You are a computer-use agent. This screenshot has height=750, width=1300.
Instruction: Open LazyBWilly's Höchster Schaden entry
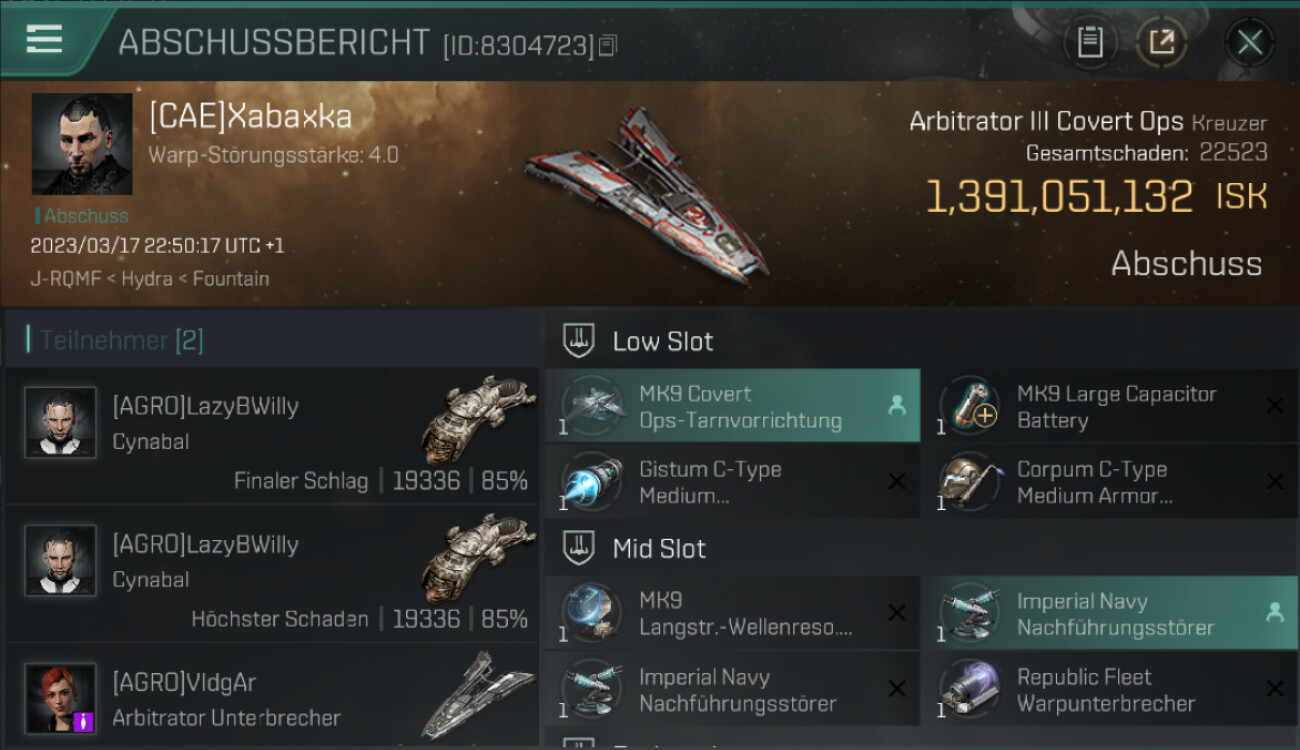272,573
